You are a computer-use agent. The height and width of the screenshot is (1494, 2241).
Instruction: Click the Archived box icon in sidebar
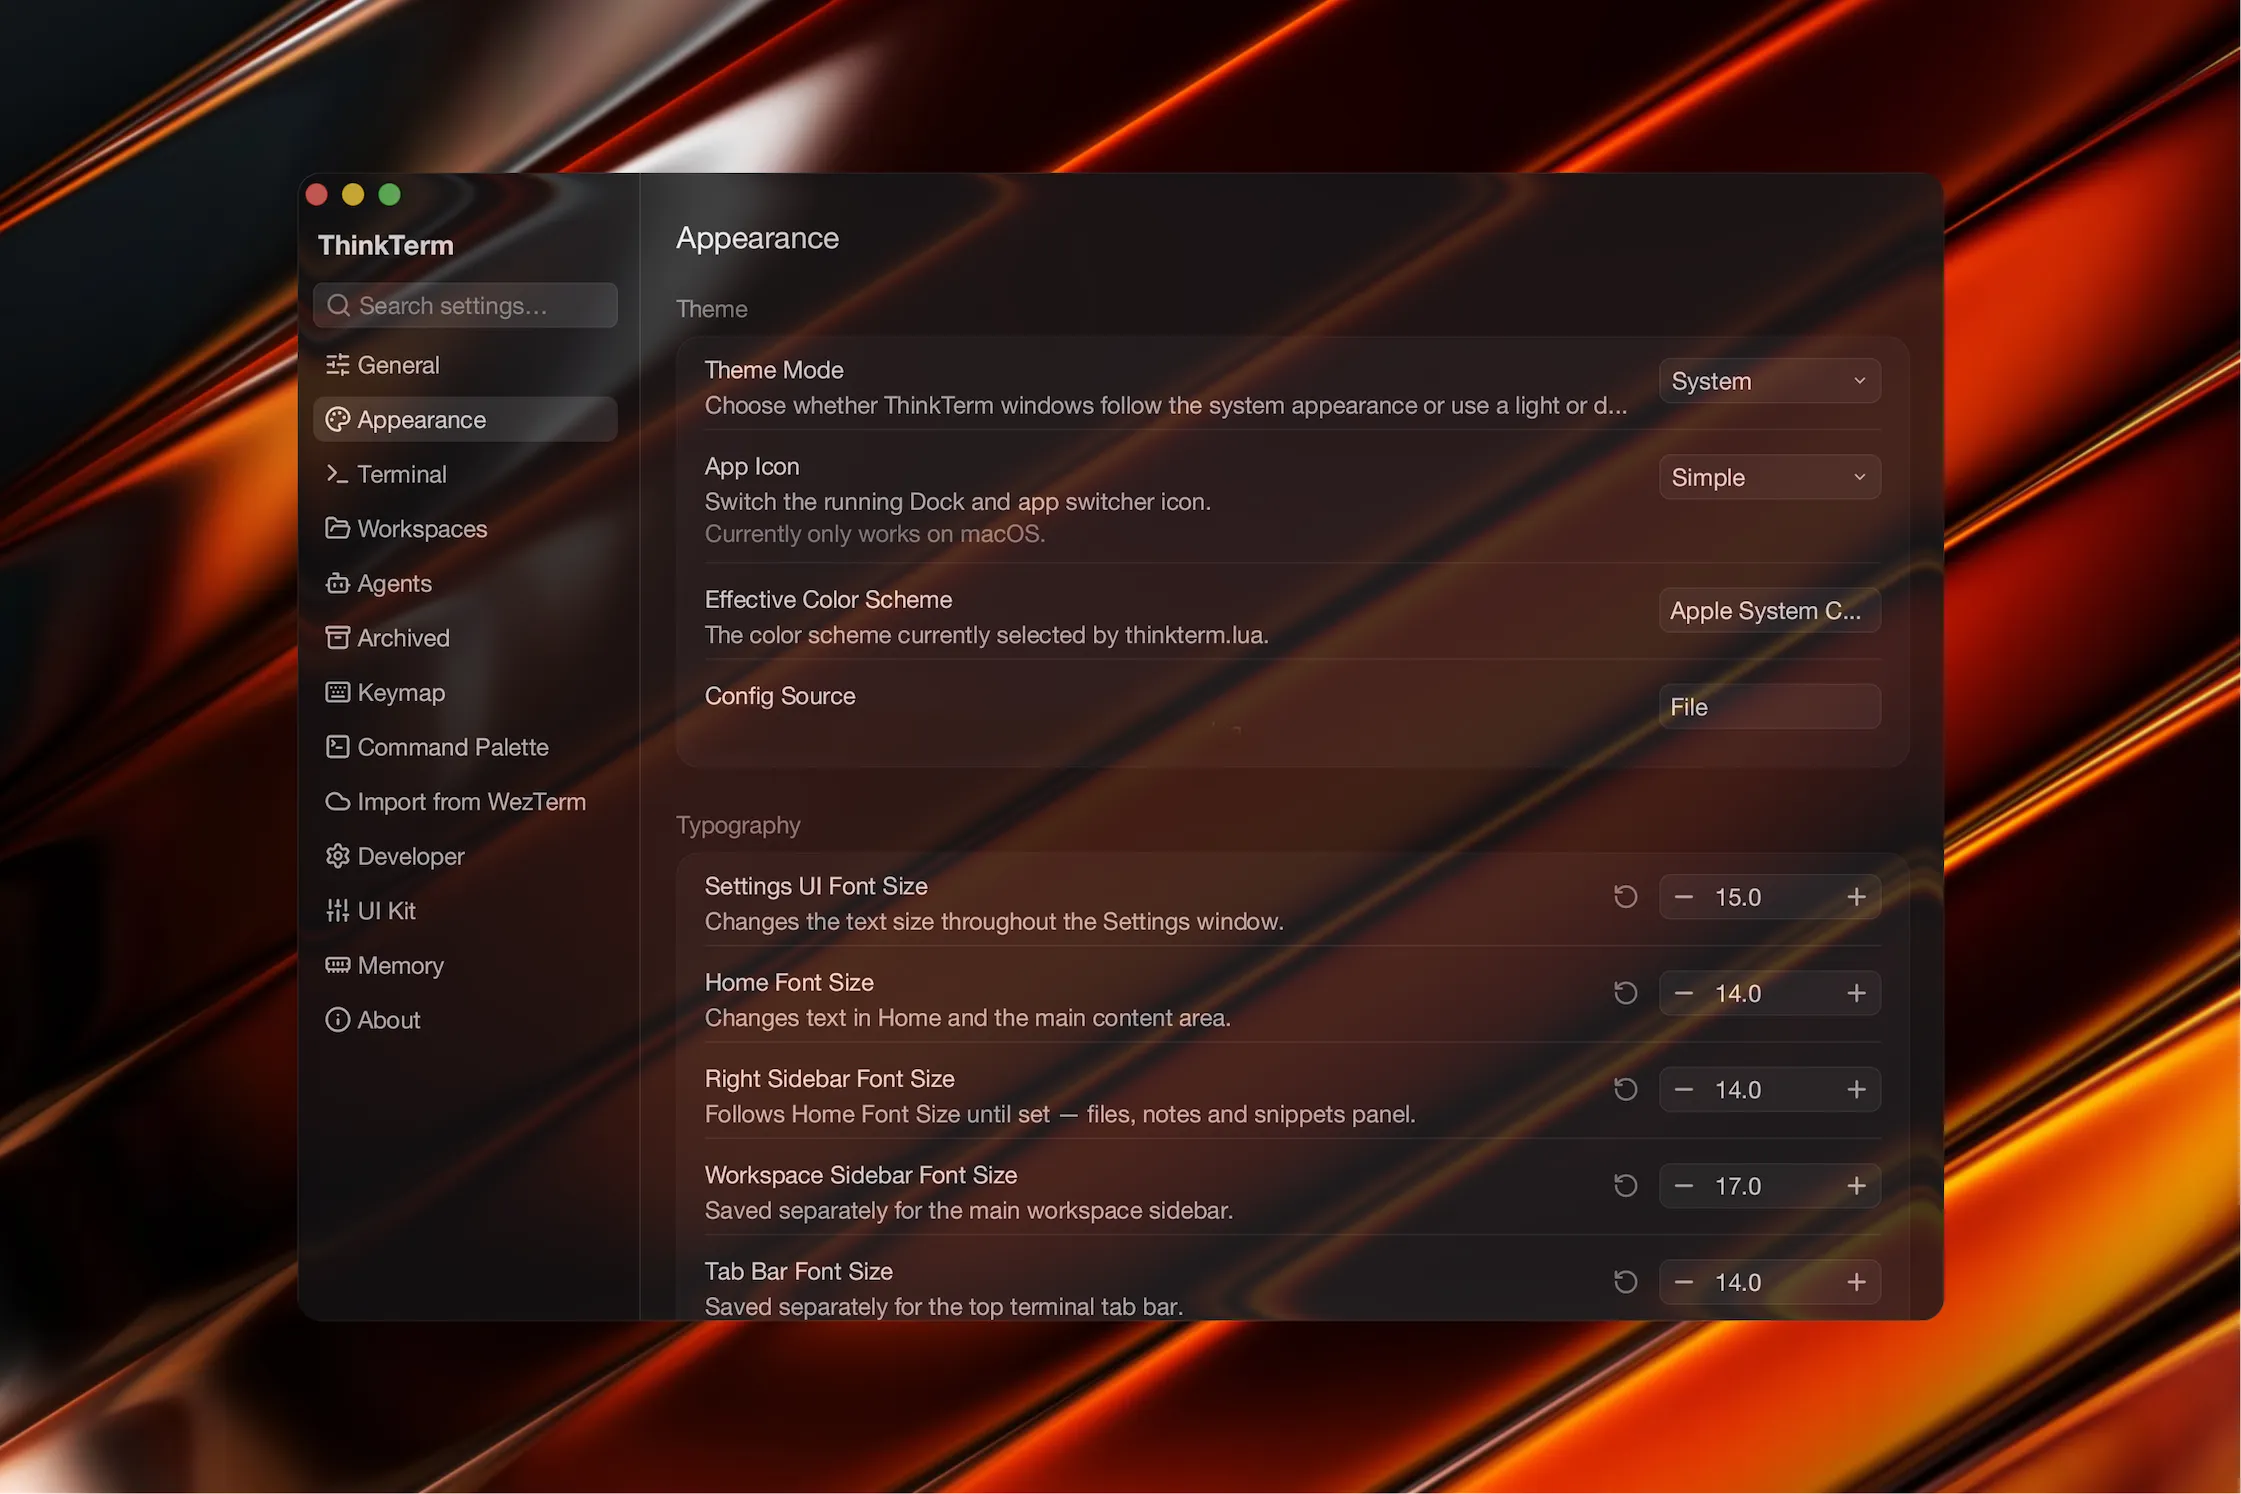[337, 637]
